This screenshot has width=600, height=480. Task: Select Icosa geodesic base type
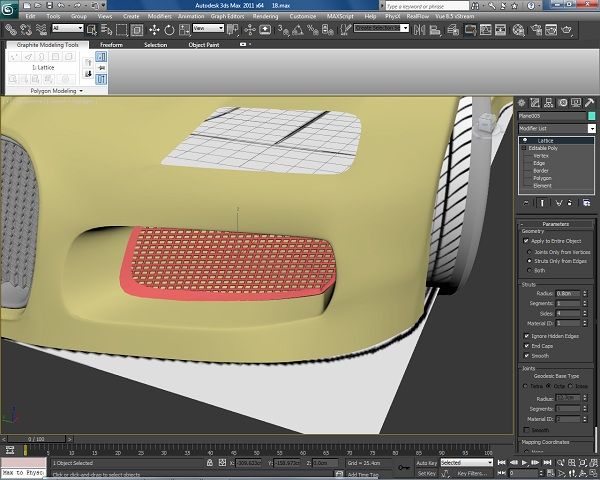571,386
